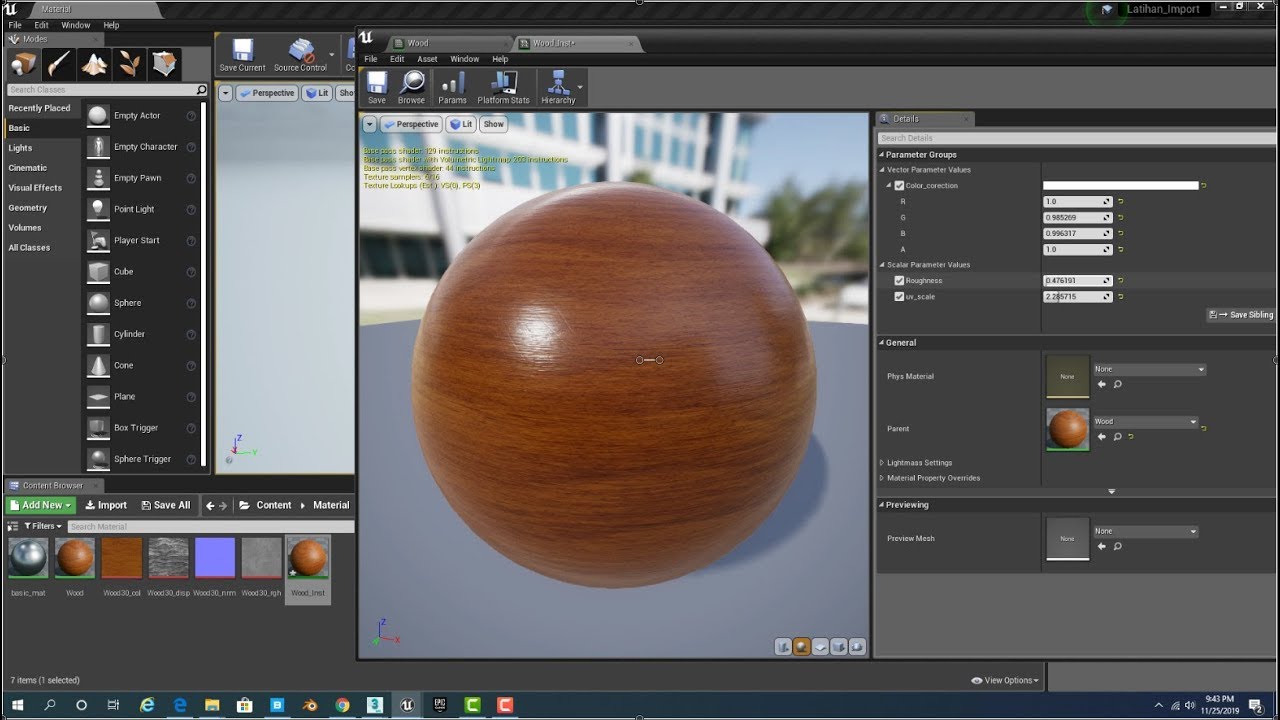The width and height of the screenshot is (1280, 720).
Task: Select Paint mode brush icon
Action: coord(59,64)
